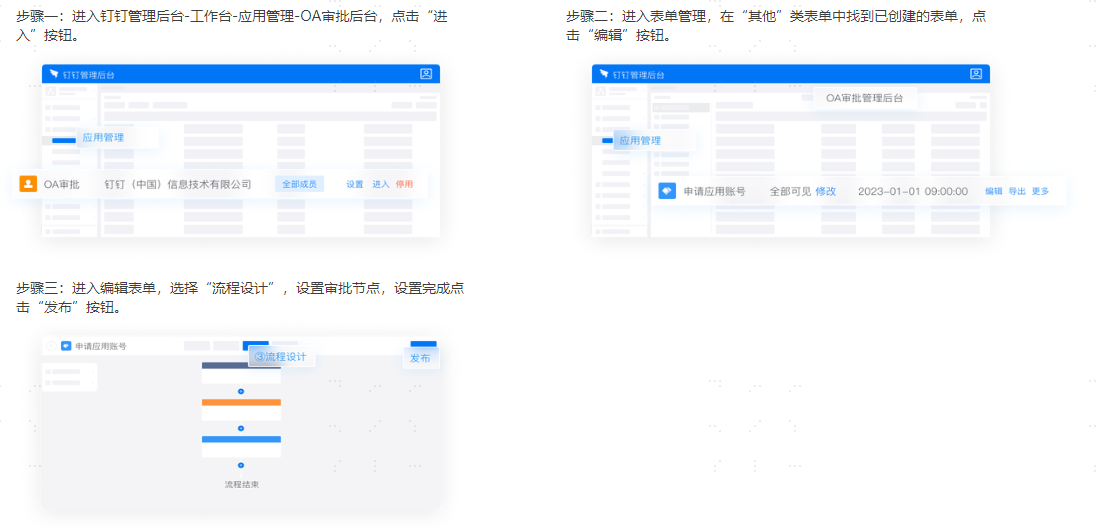The height and width of the screenshot is (529, 1097).
Task: Click 导出 in the 申请应用账号 row
Action: click(1017, 191)
